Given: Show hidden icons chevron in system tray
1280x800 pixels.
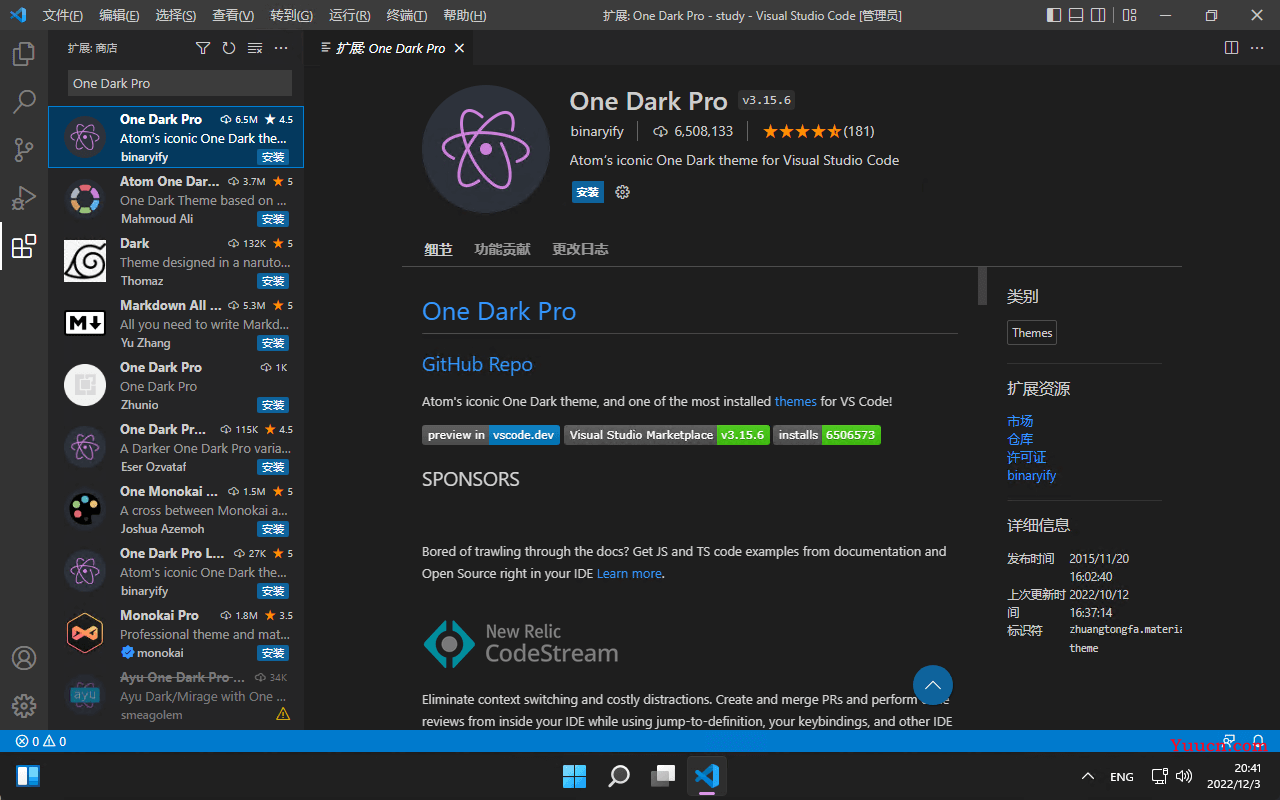Looking at the screenshot, I should tap(1088, 776).
